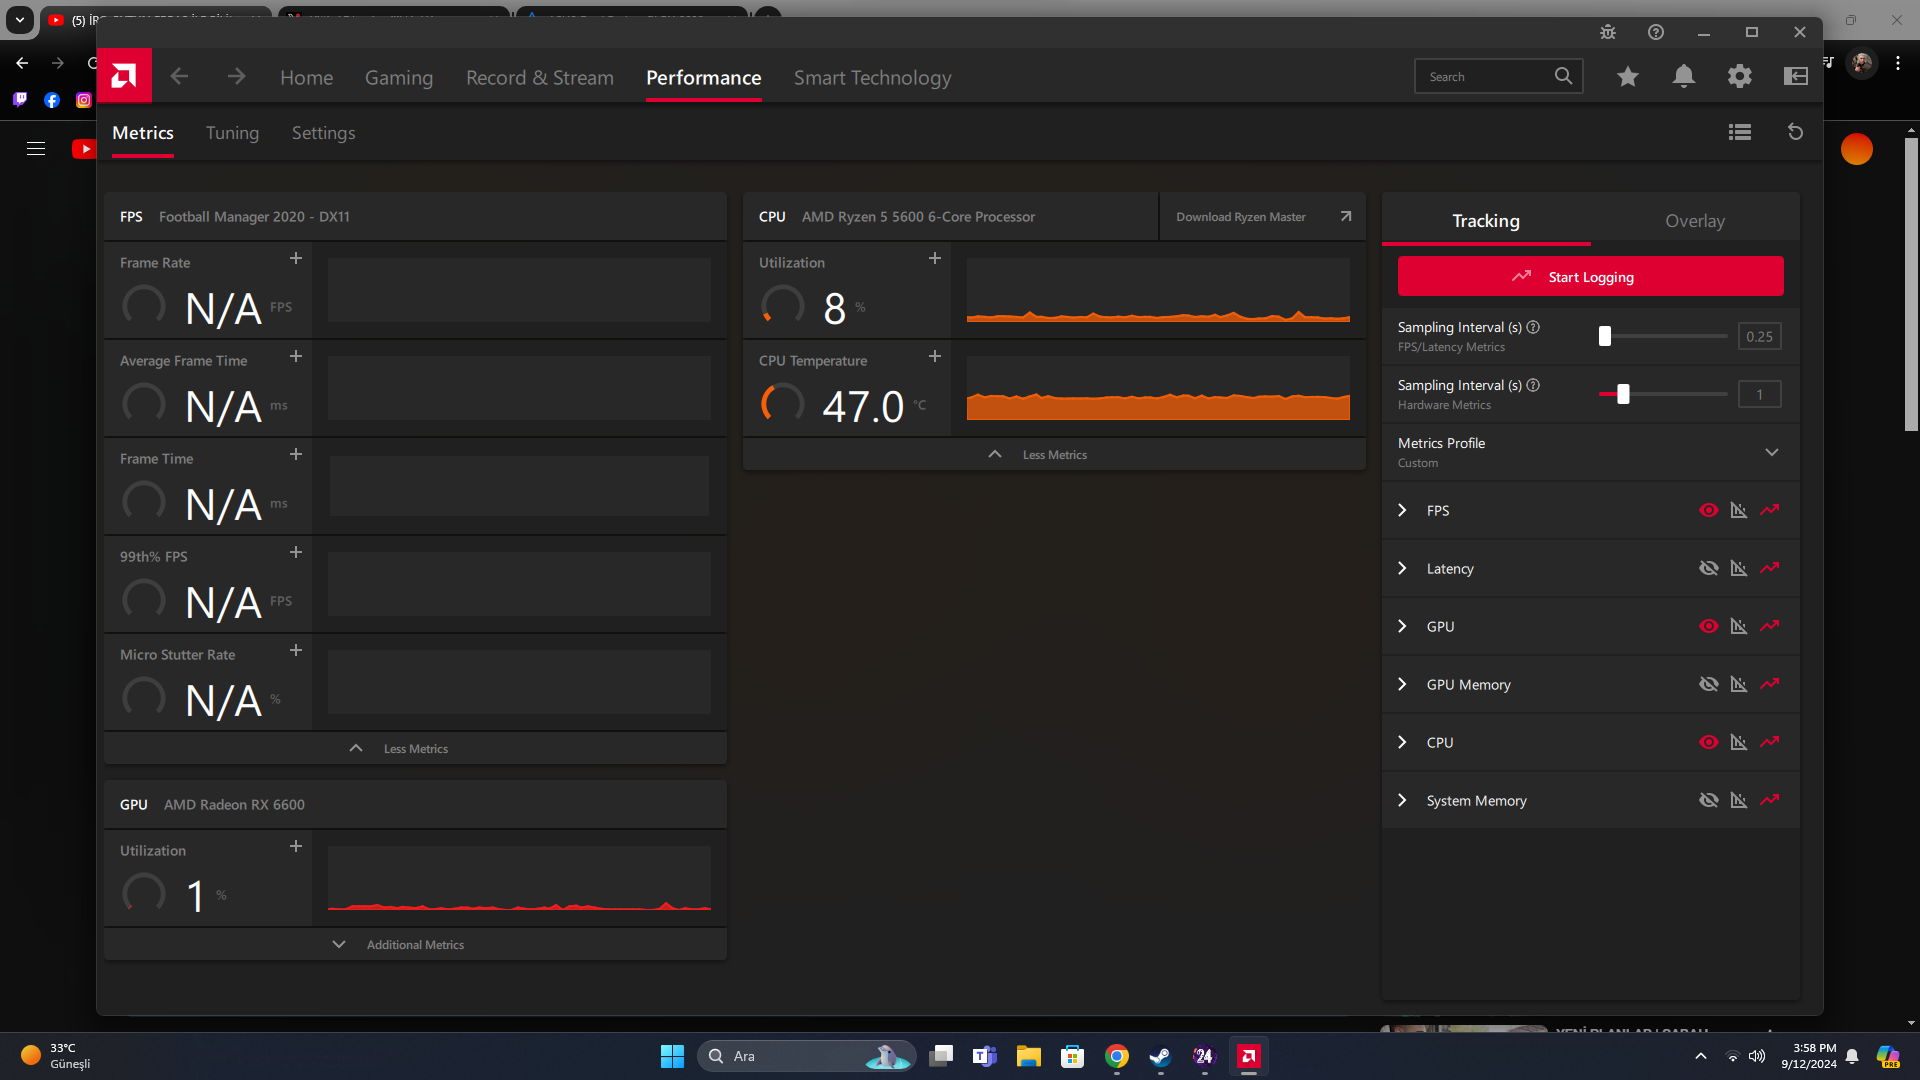Open the Smart Technology tab
Screen dimensions: 1920x1080
[872, 77]
